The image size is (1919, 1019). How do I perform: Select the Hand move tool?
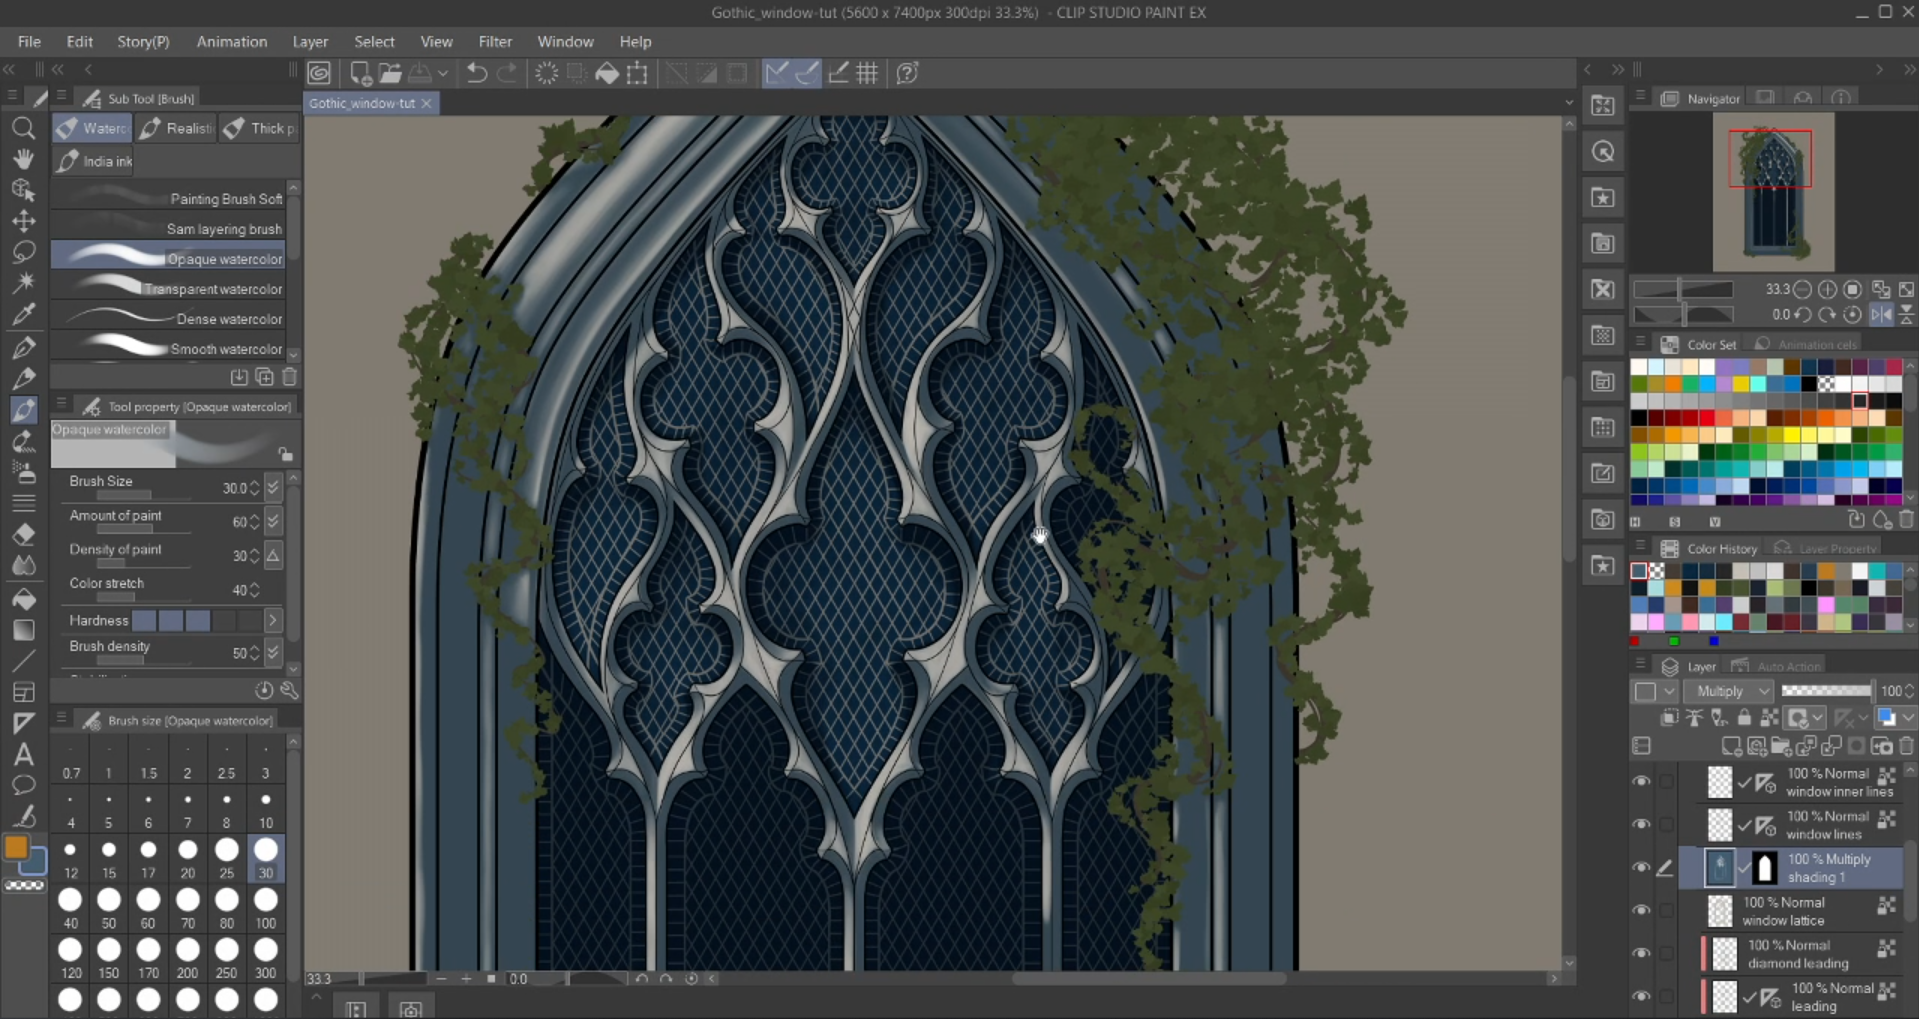(x=23, y=159)
